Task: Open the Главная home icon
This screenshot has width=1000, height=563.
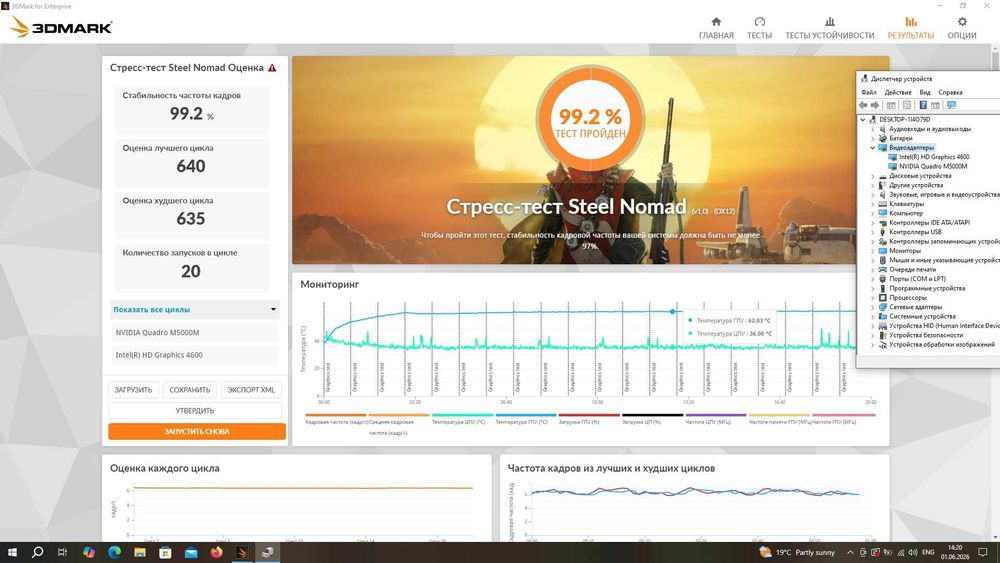Action: pos(716,22)
